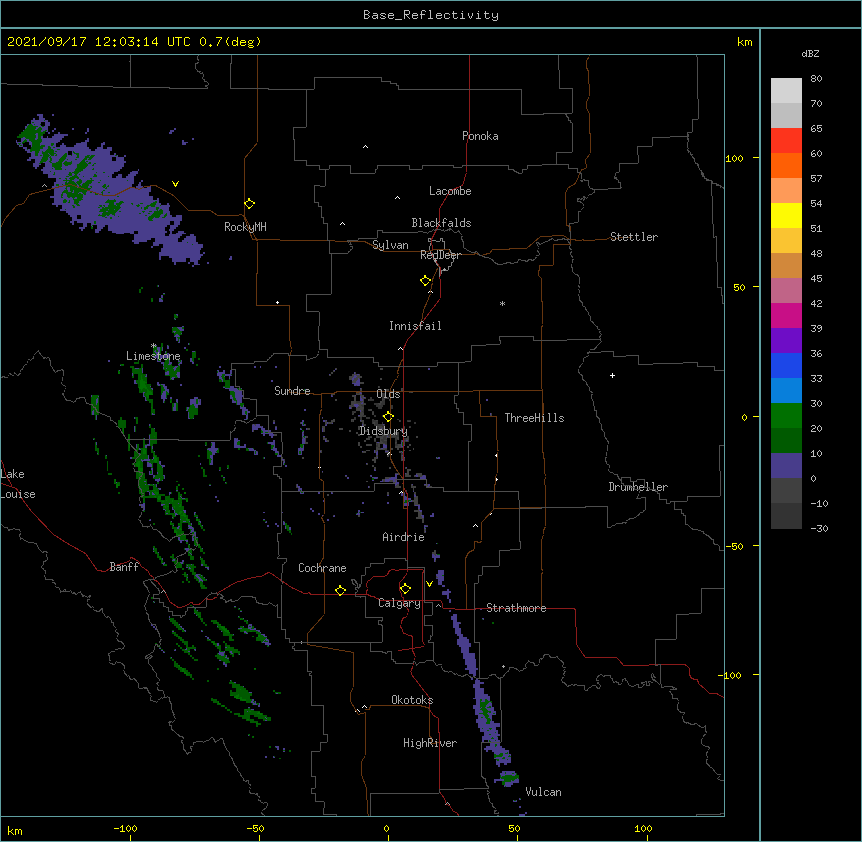This screenshot has width=862, height=842.
Task: Click the yellow V marker northwest of RockyMH
Action: (175, 184)
